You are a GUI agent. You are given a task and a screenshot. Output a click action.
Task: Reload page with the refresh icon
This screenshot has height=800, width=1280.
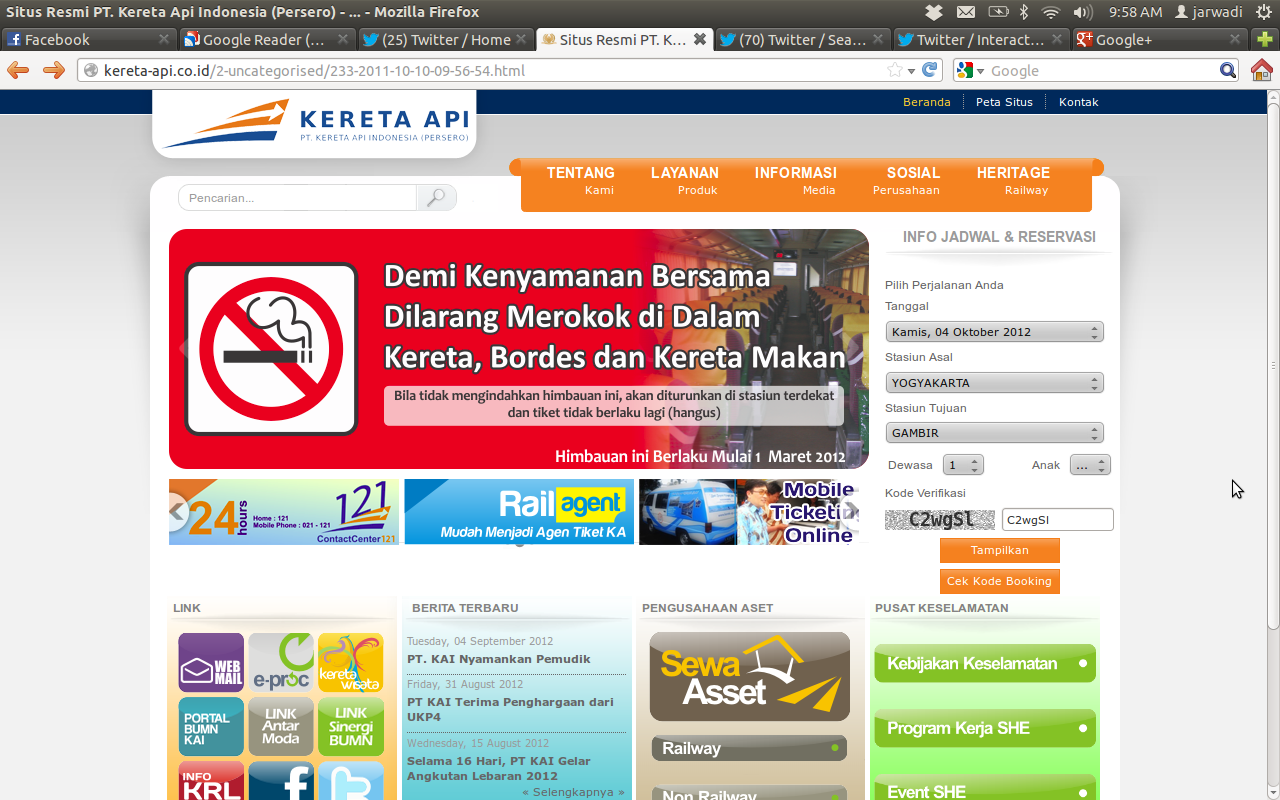click(x=930, y=70)
